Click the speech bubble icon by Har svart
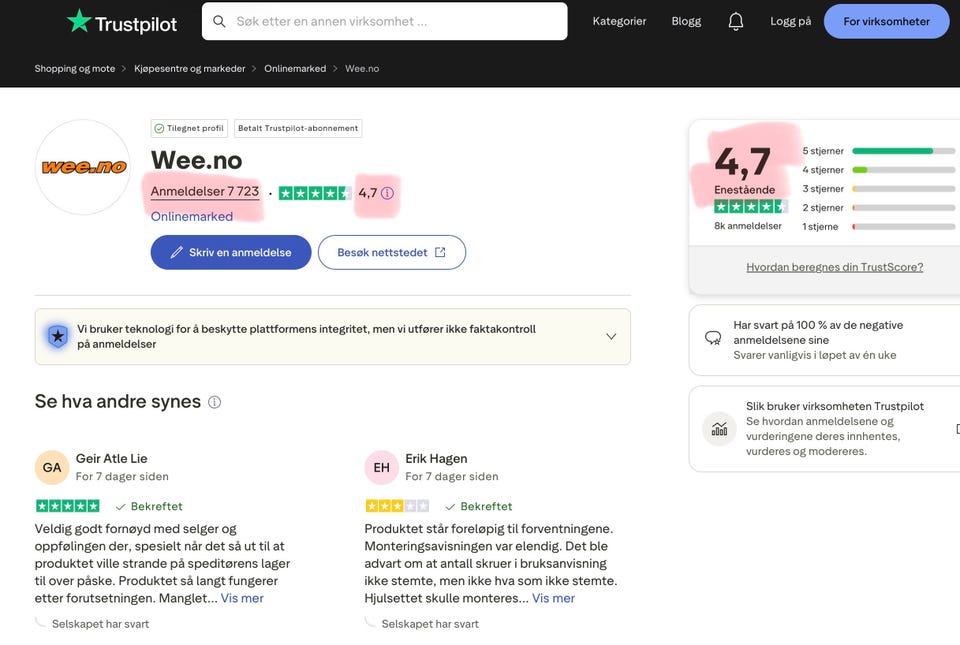The height and width of the screenshot is (645, 960). tap(713, 338)
